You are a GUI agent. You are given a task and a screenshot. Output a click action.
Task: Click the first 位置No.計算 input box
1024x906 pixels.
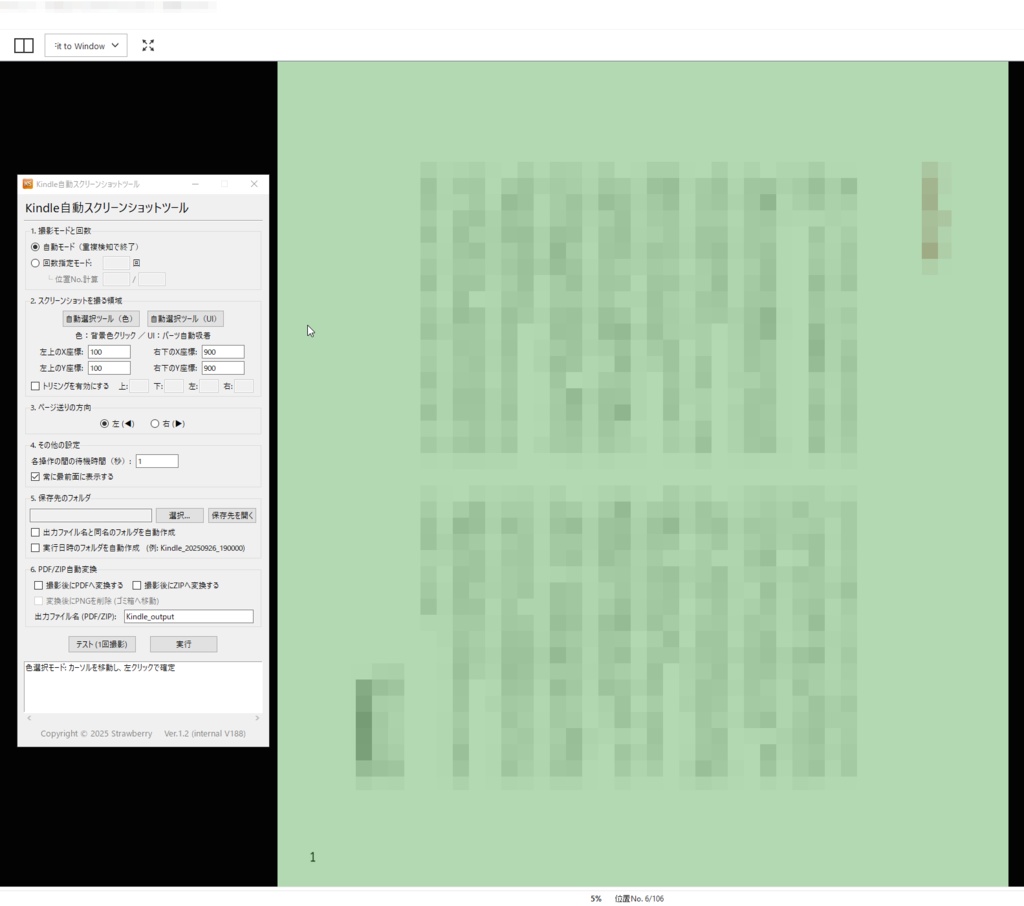click(x=116, y=280)
